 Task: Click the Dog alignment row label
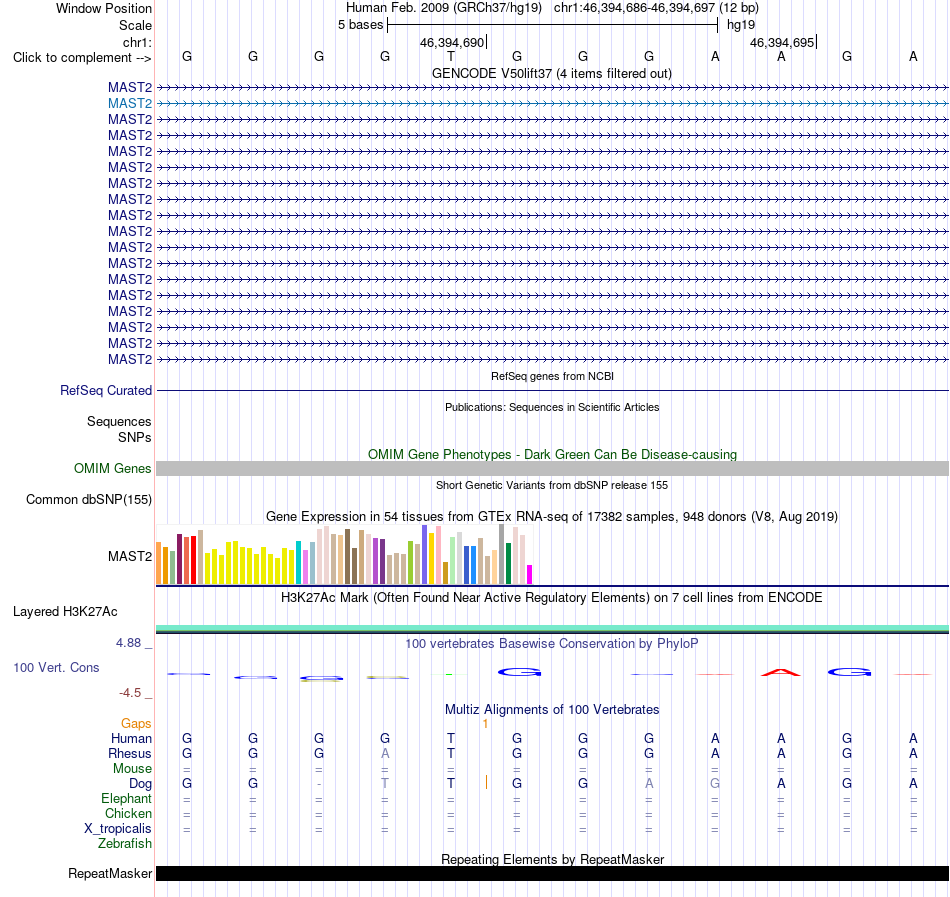pyautogui.click(x=140, y=784)
